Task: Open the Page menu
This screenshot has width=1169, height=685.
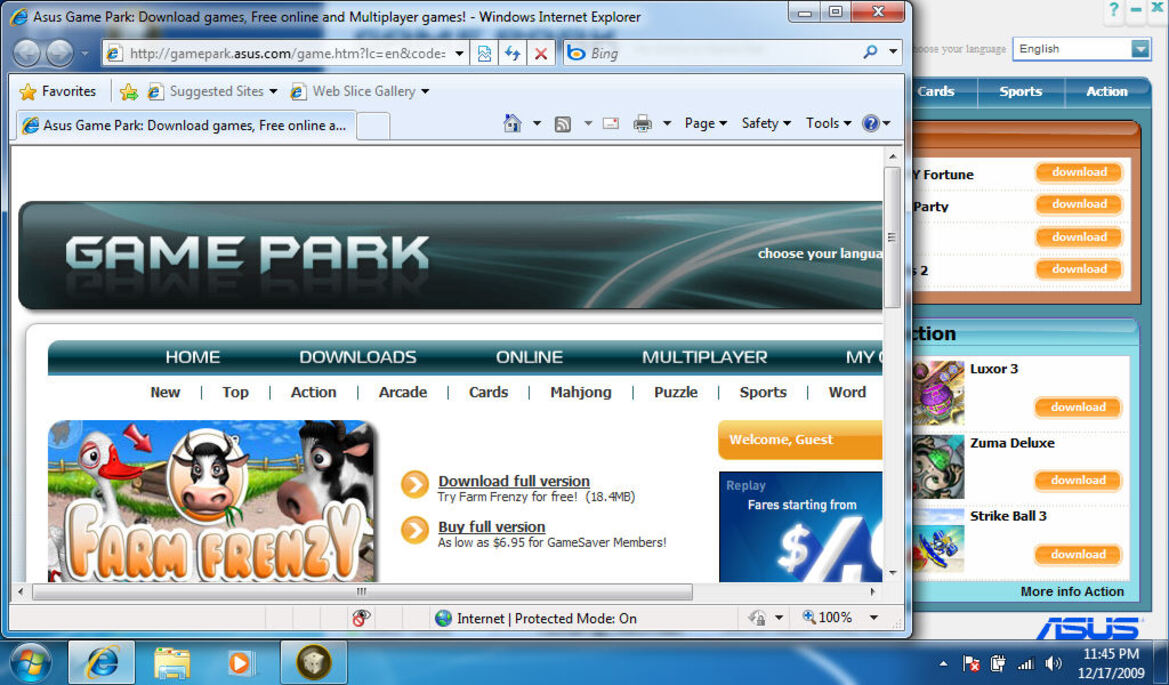Action: click(706, 124)
